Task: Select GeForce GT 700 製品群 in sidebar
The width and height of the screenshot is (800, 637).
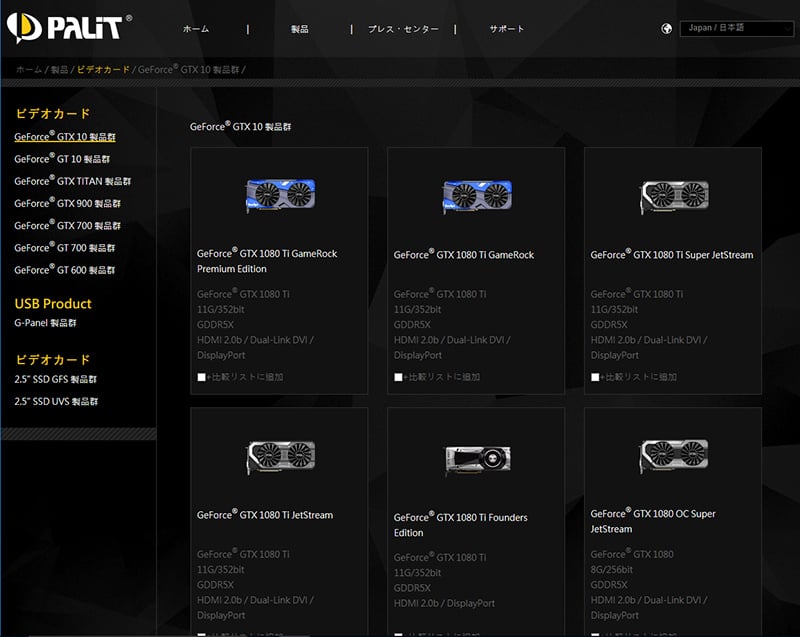Action: click(x=65, y=247)
